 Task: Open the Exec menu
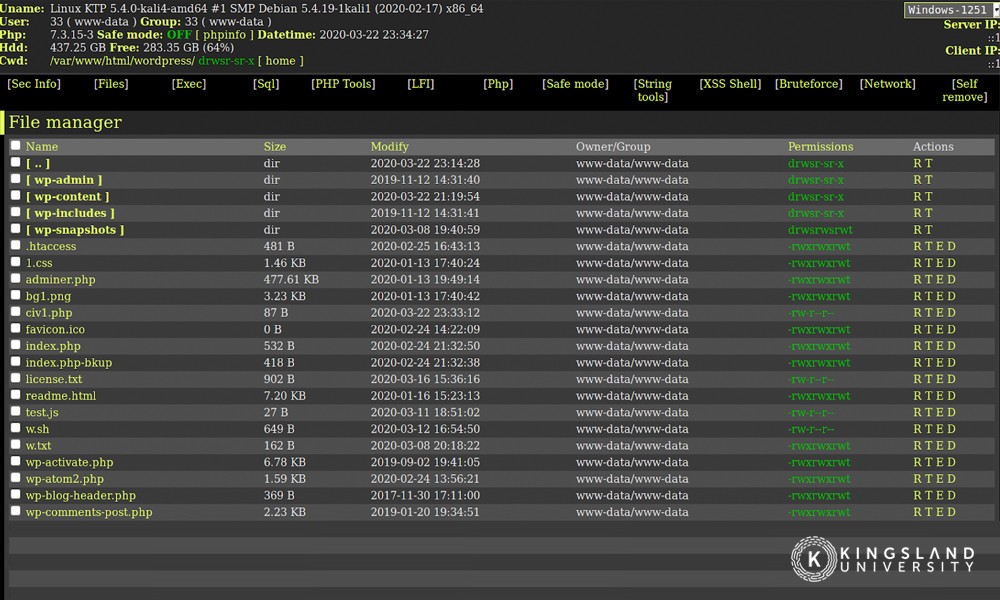pyautogui.click(x=189, y=84)
